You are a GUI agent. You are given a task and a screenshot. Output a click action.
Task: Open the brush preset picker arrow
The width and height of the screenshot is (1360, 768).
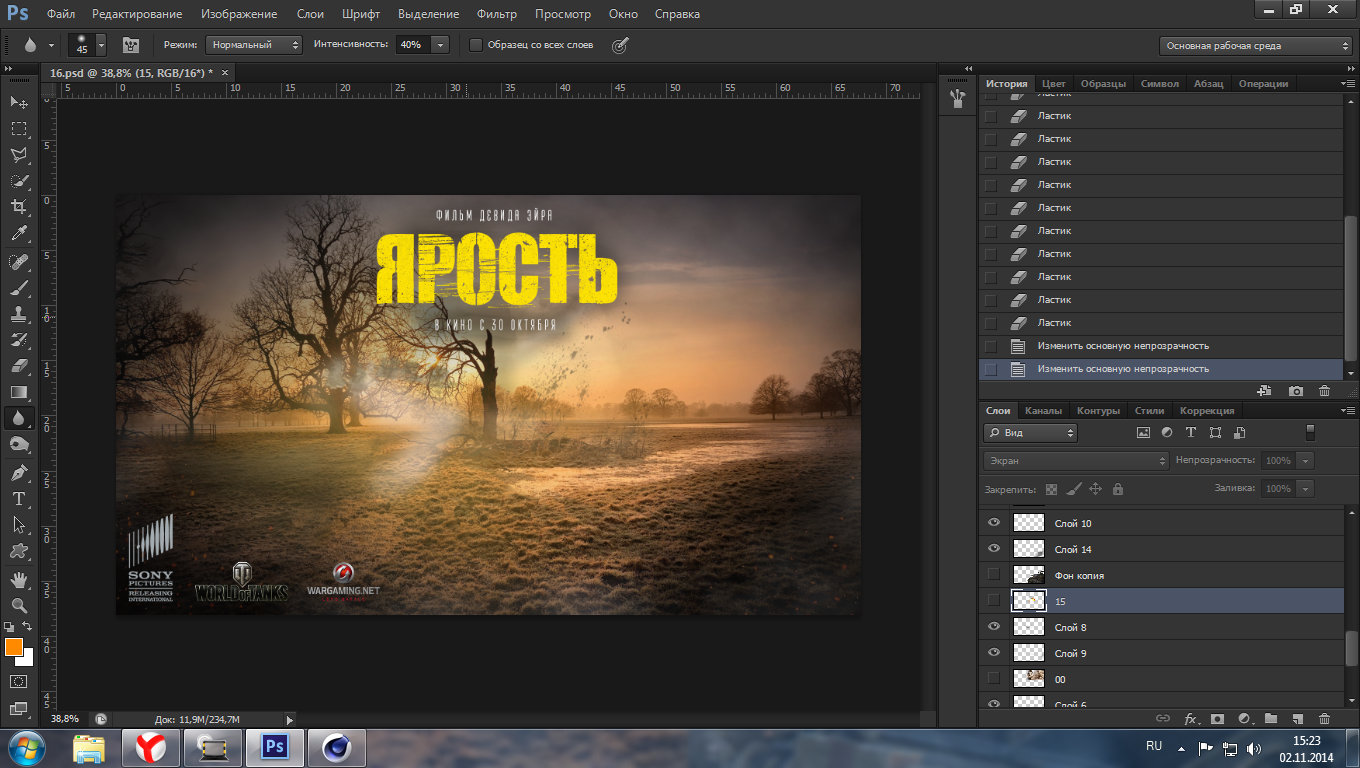(x=101, y=45)
